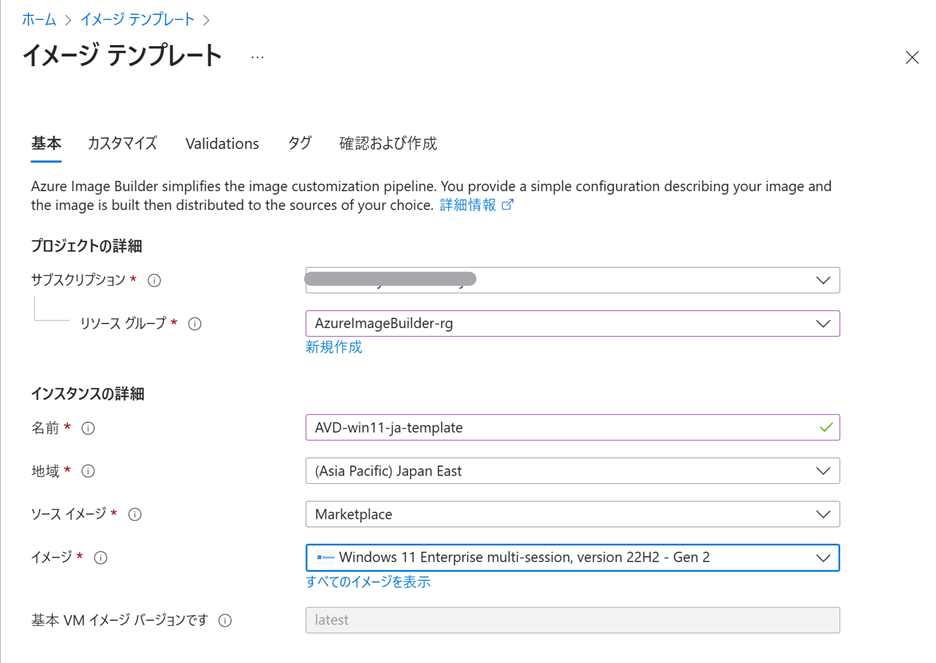The height and width of the screenshot is (663, 936).
Task: Click the すべてのイメージを表示 link
Action: 368,582
